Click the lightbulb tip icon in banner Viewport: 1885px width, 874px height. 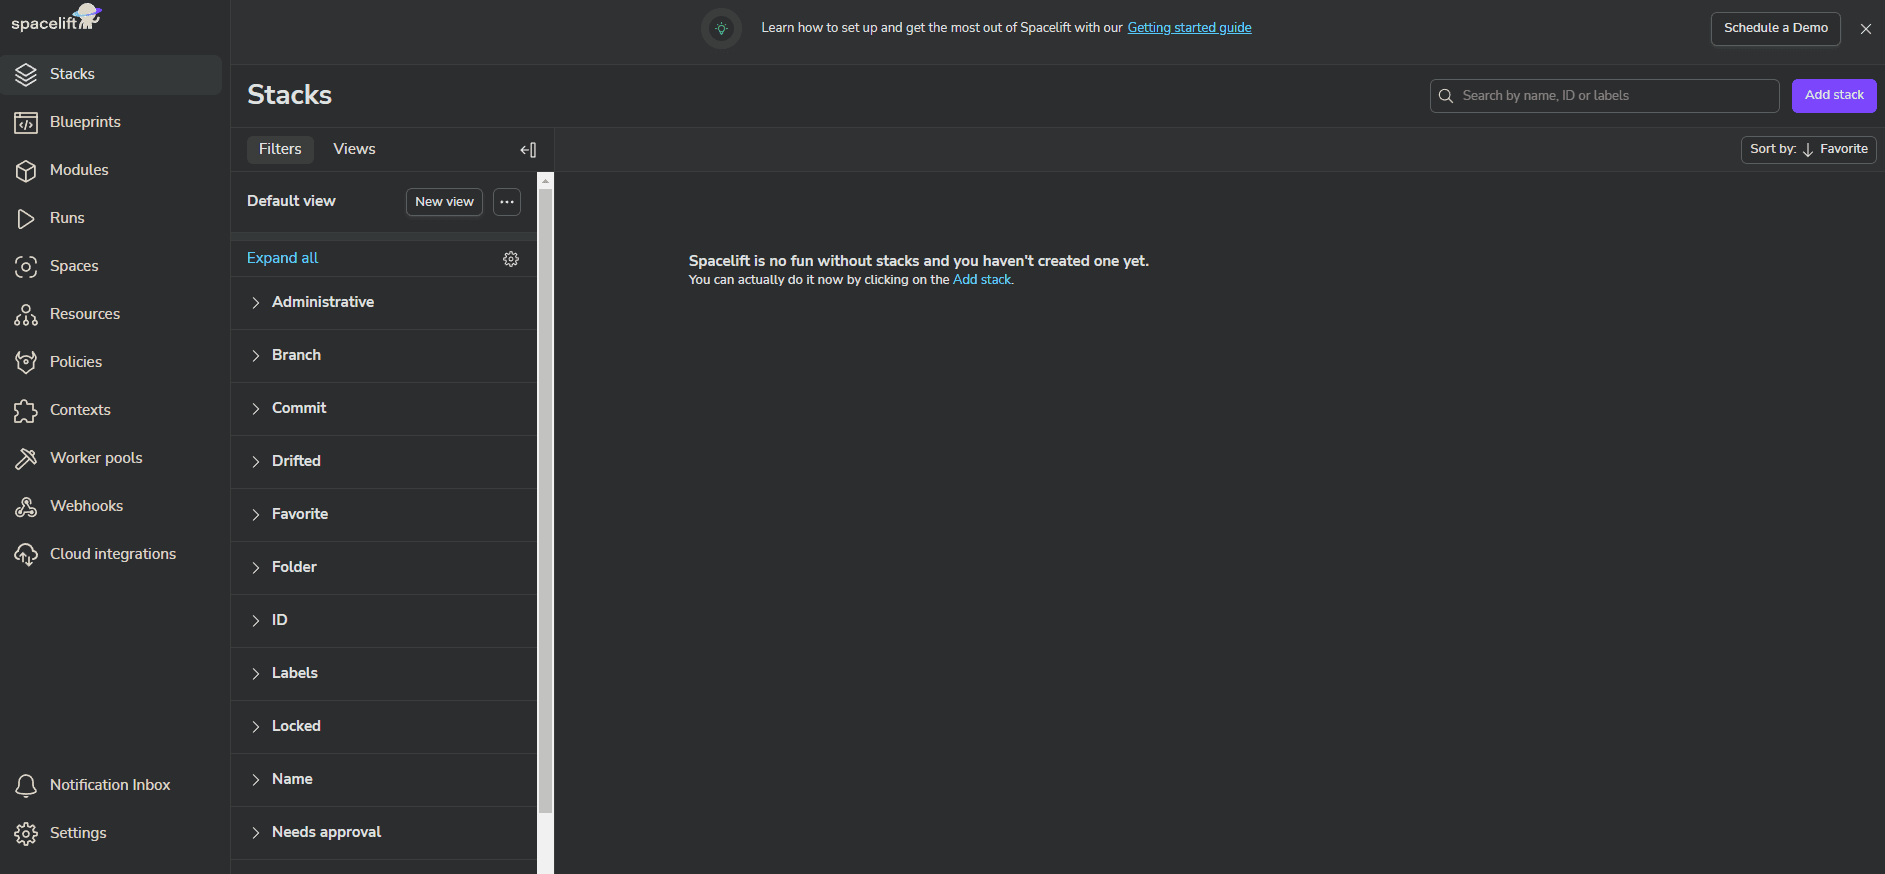click(721, 28)
